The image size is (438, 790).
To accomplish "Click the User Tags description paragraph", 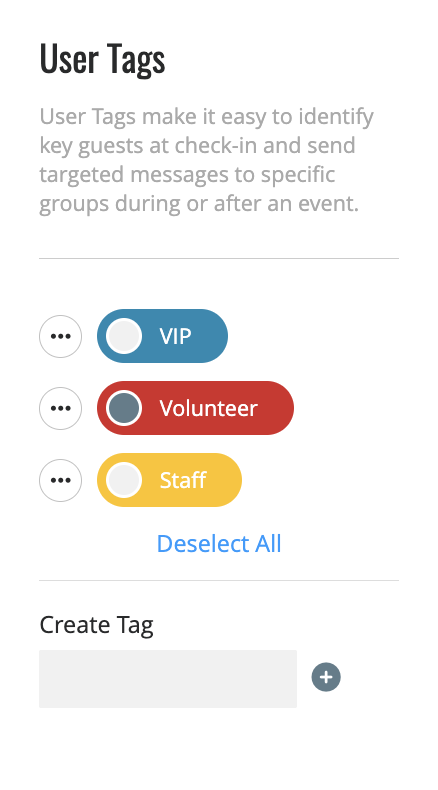I will tap(207, 160).
